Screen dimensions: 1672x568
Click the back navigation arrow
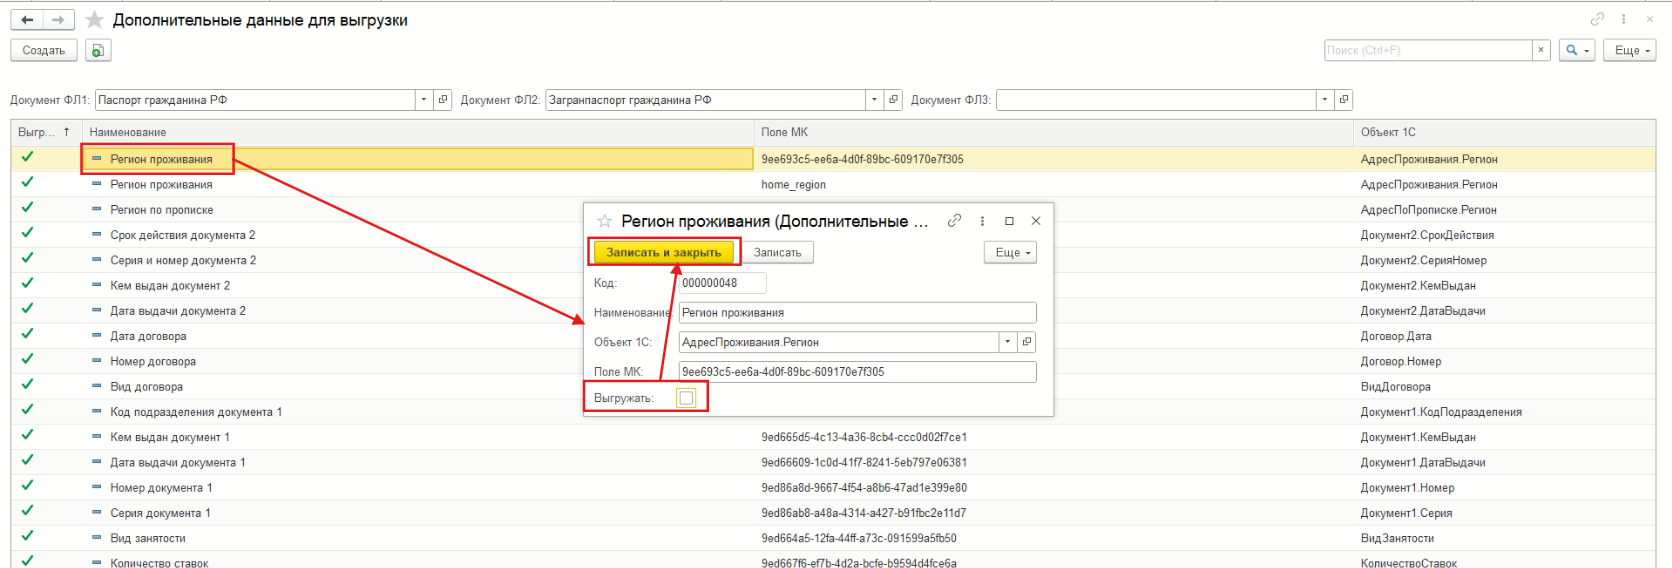point(27,20)
